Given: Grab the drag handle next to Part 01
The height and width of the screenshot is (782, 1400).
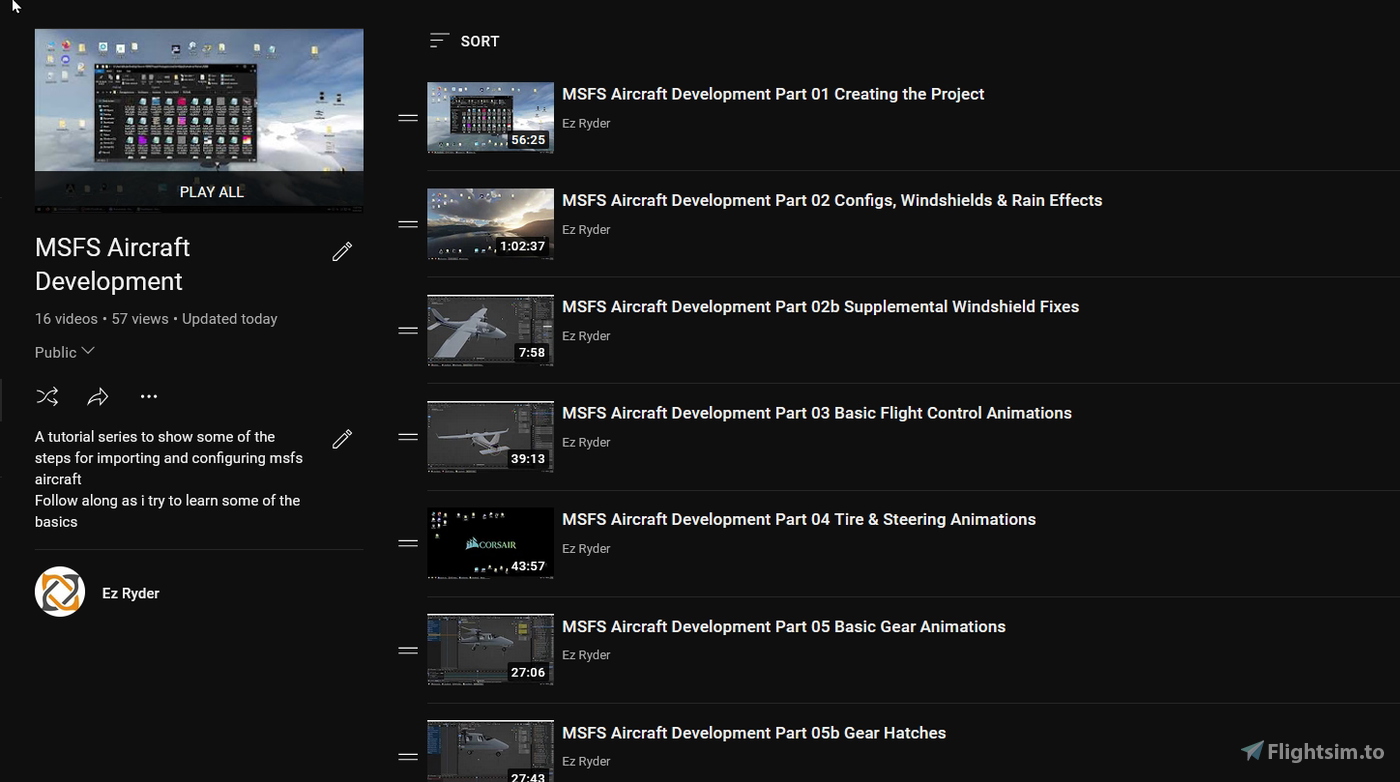Looking at the screenshot, I should point(408,117).
